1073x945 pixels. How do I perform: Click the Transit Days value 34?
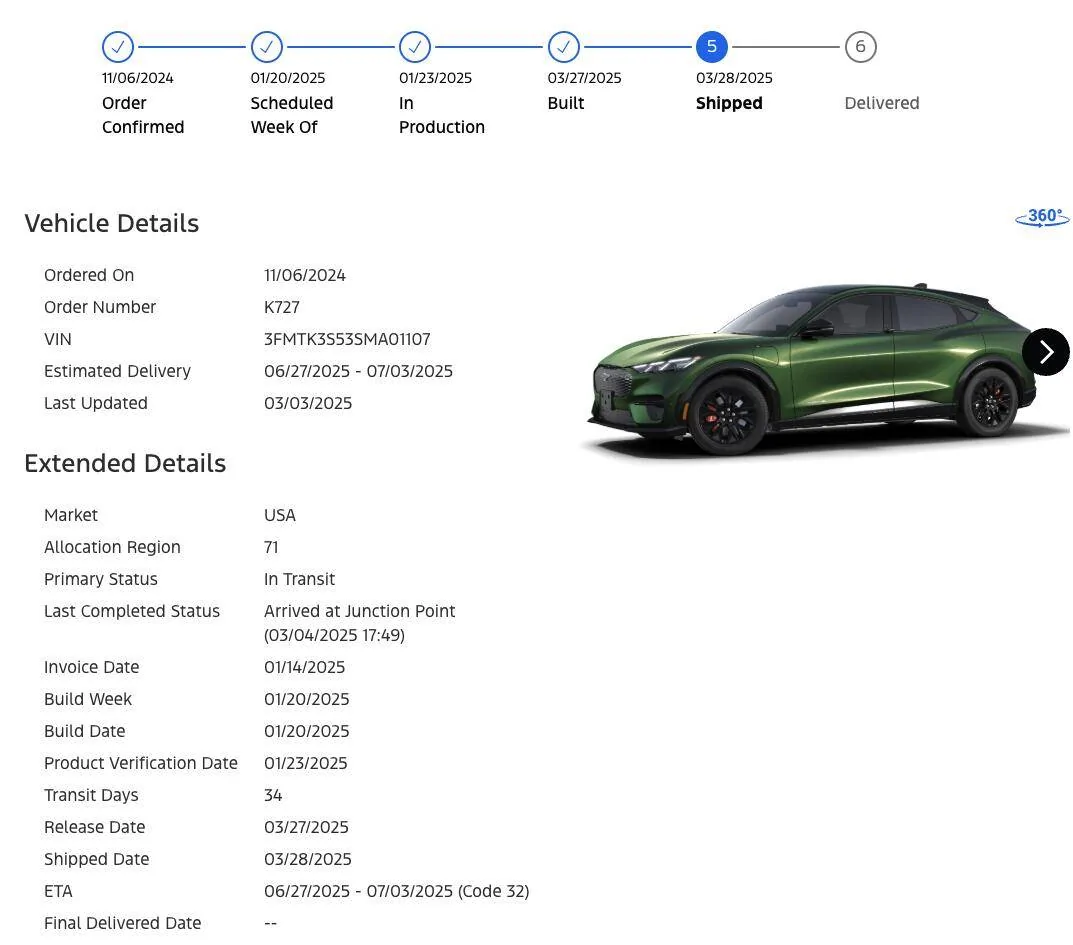click(x=273, y=795)
